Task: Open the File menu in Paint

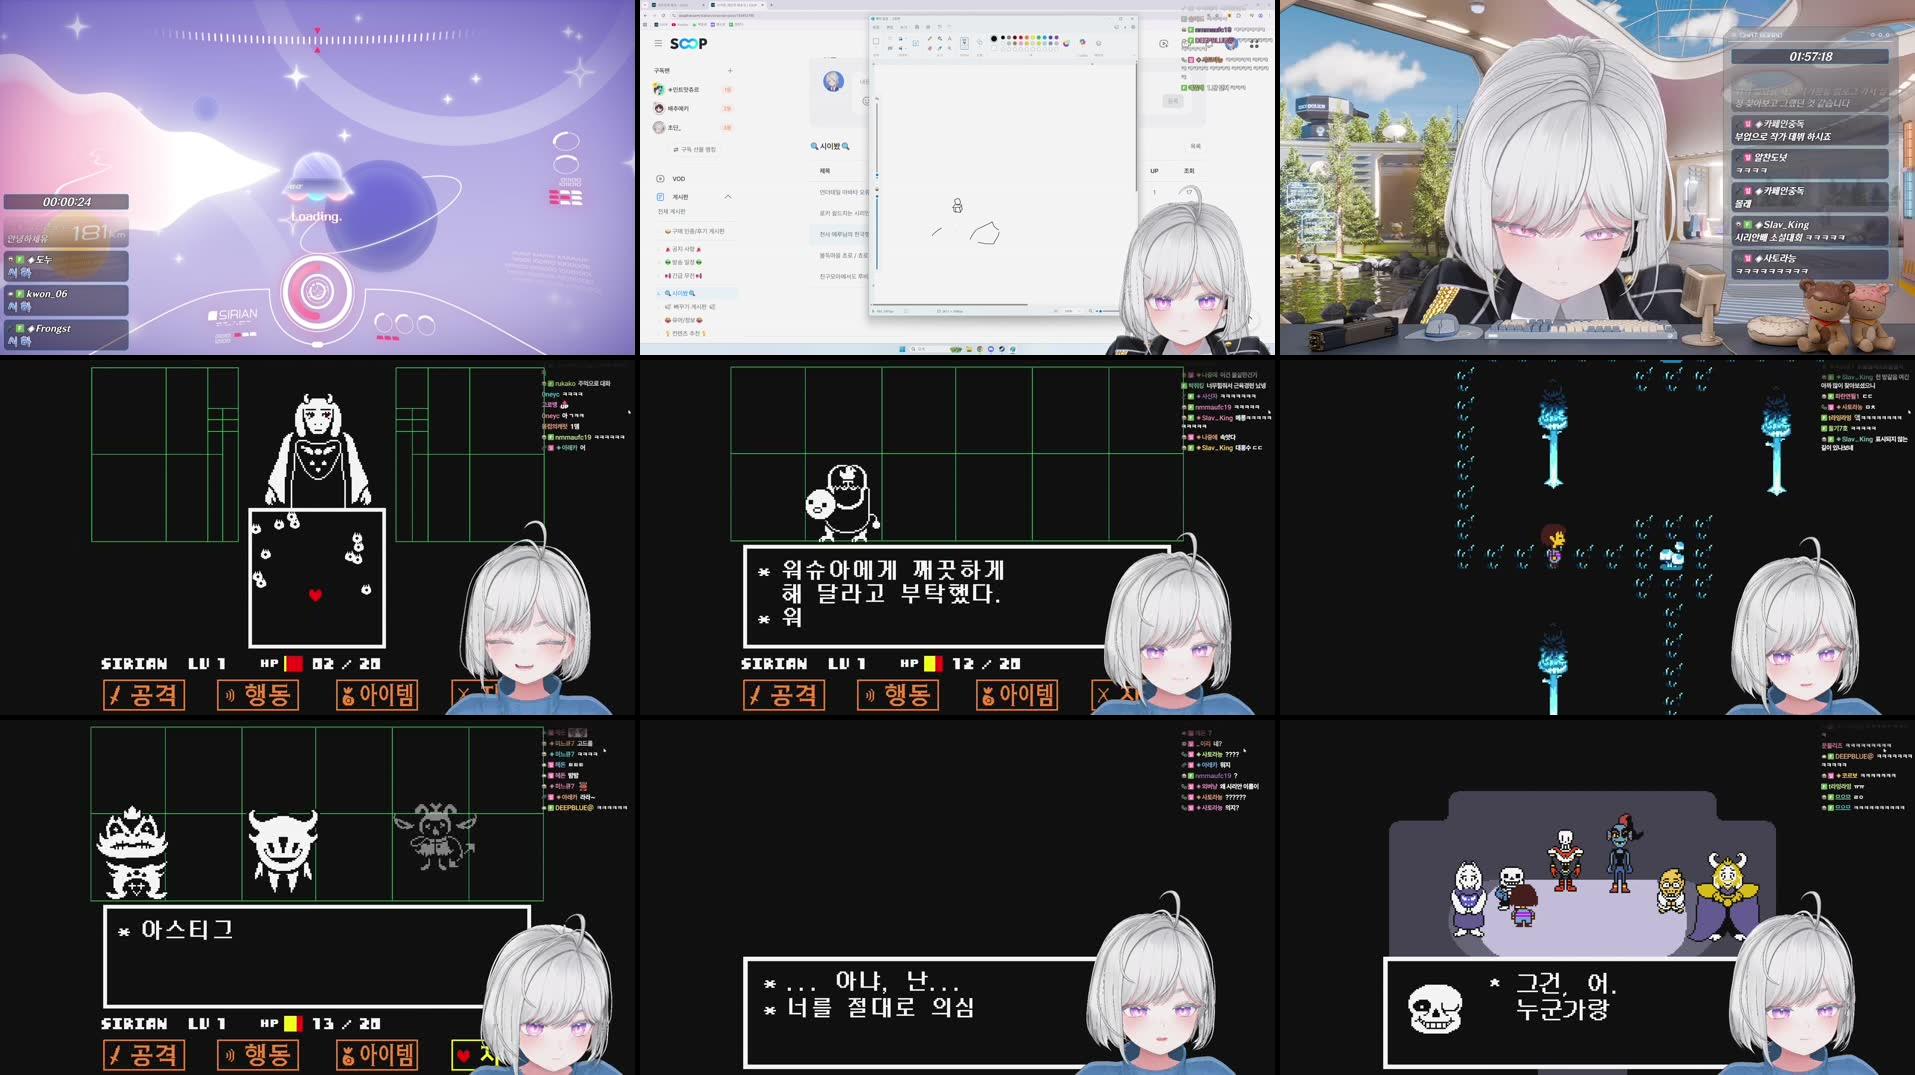Action: click(876, 27)
